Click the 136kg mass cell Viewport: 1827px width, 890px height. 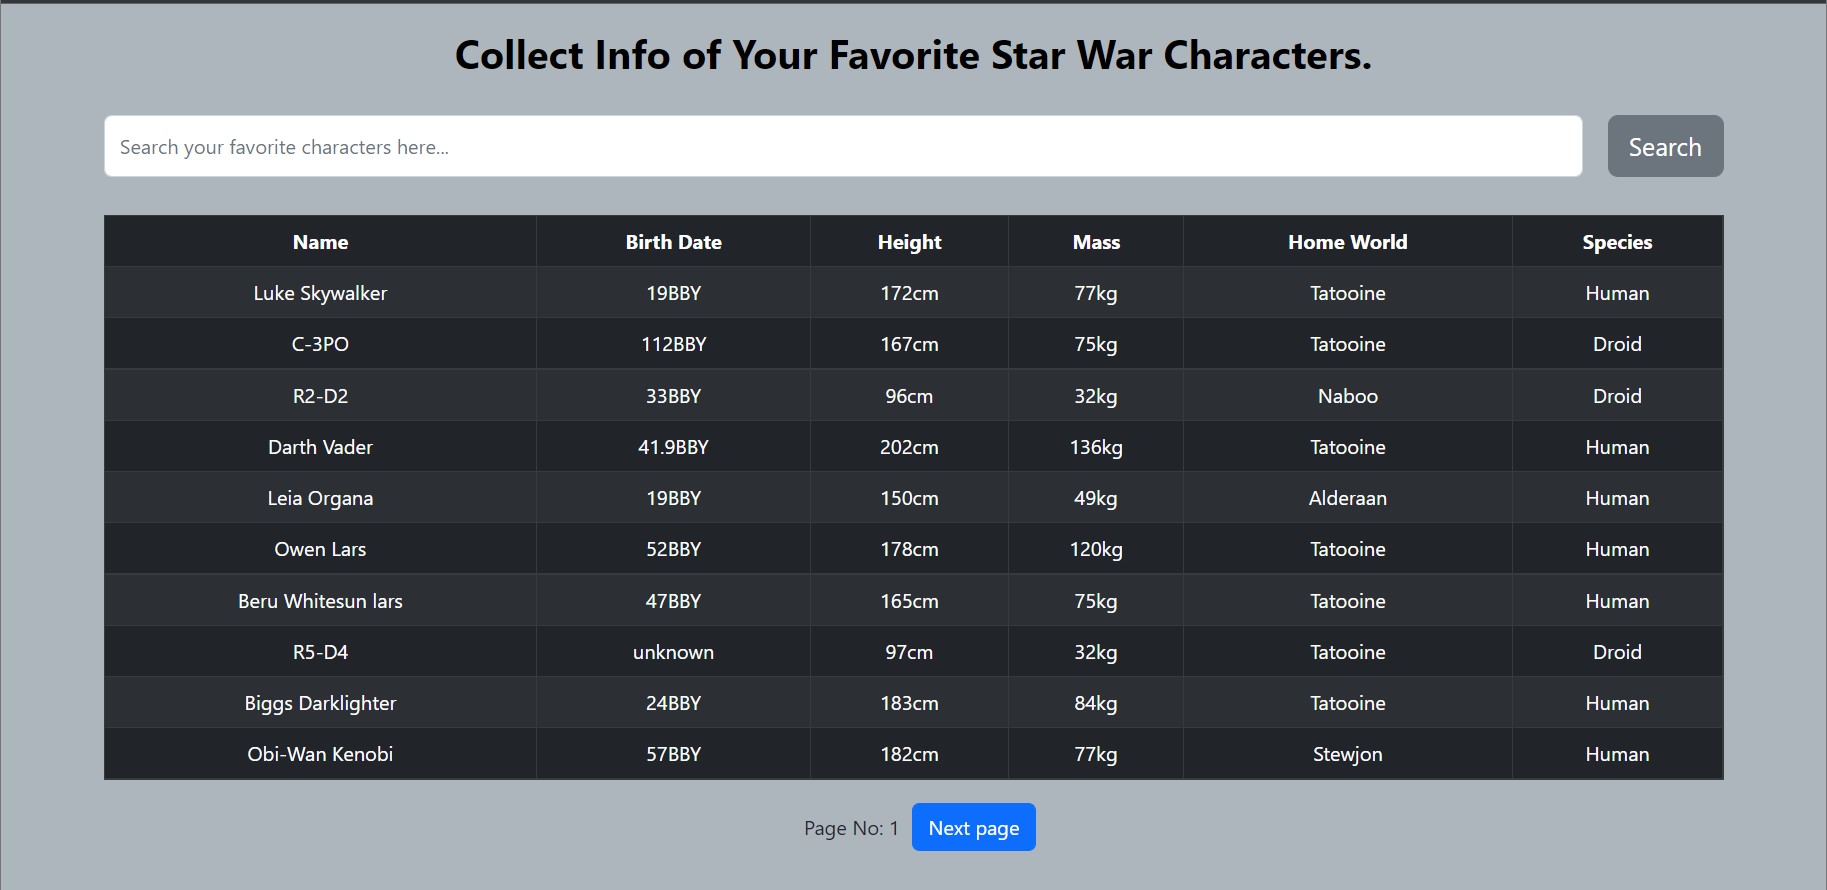[1096, 447]
